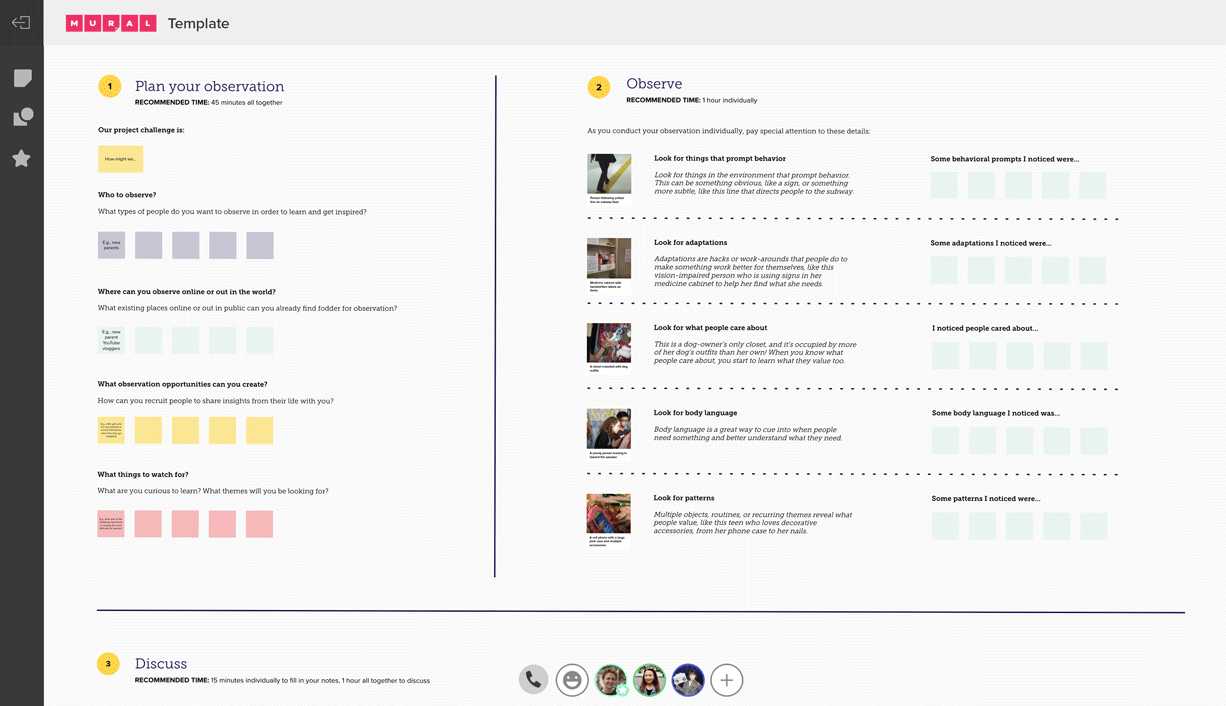Select the 'Plan your observation' section heading

point(210,86)
